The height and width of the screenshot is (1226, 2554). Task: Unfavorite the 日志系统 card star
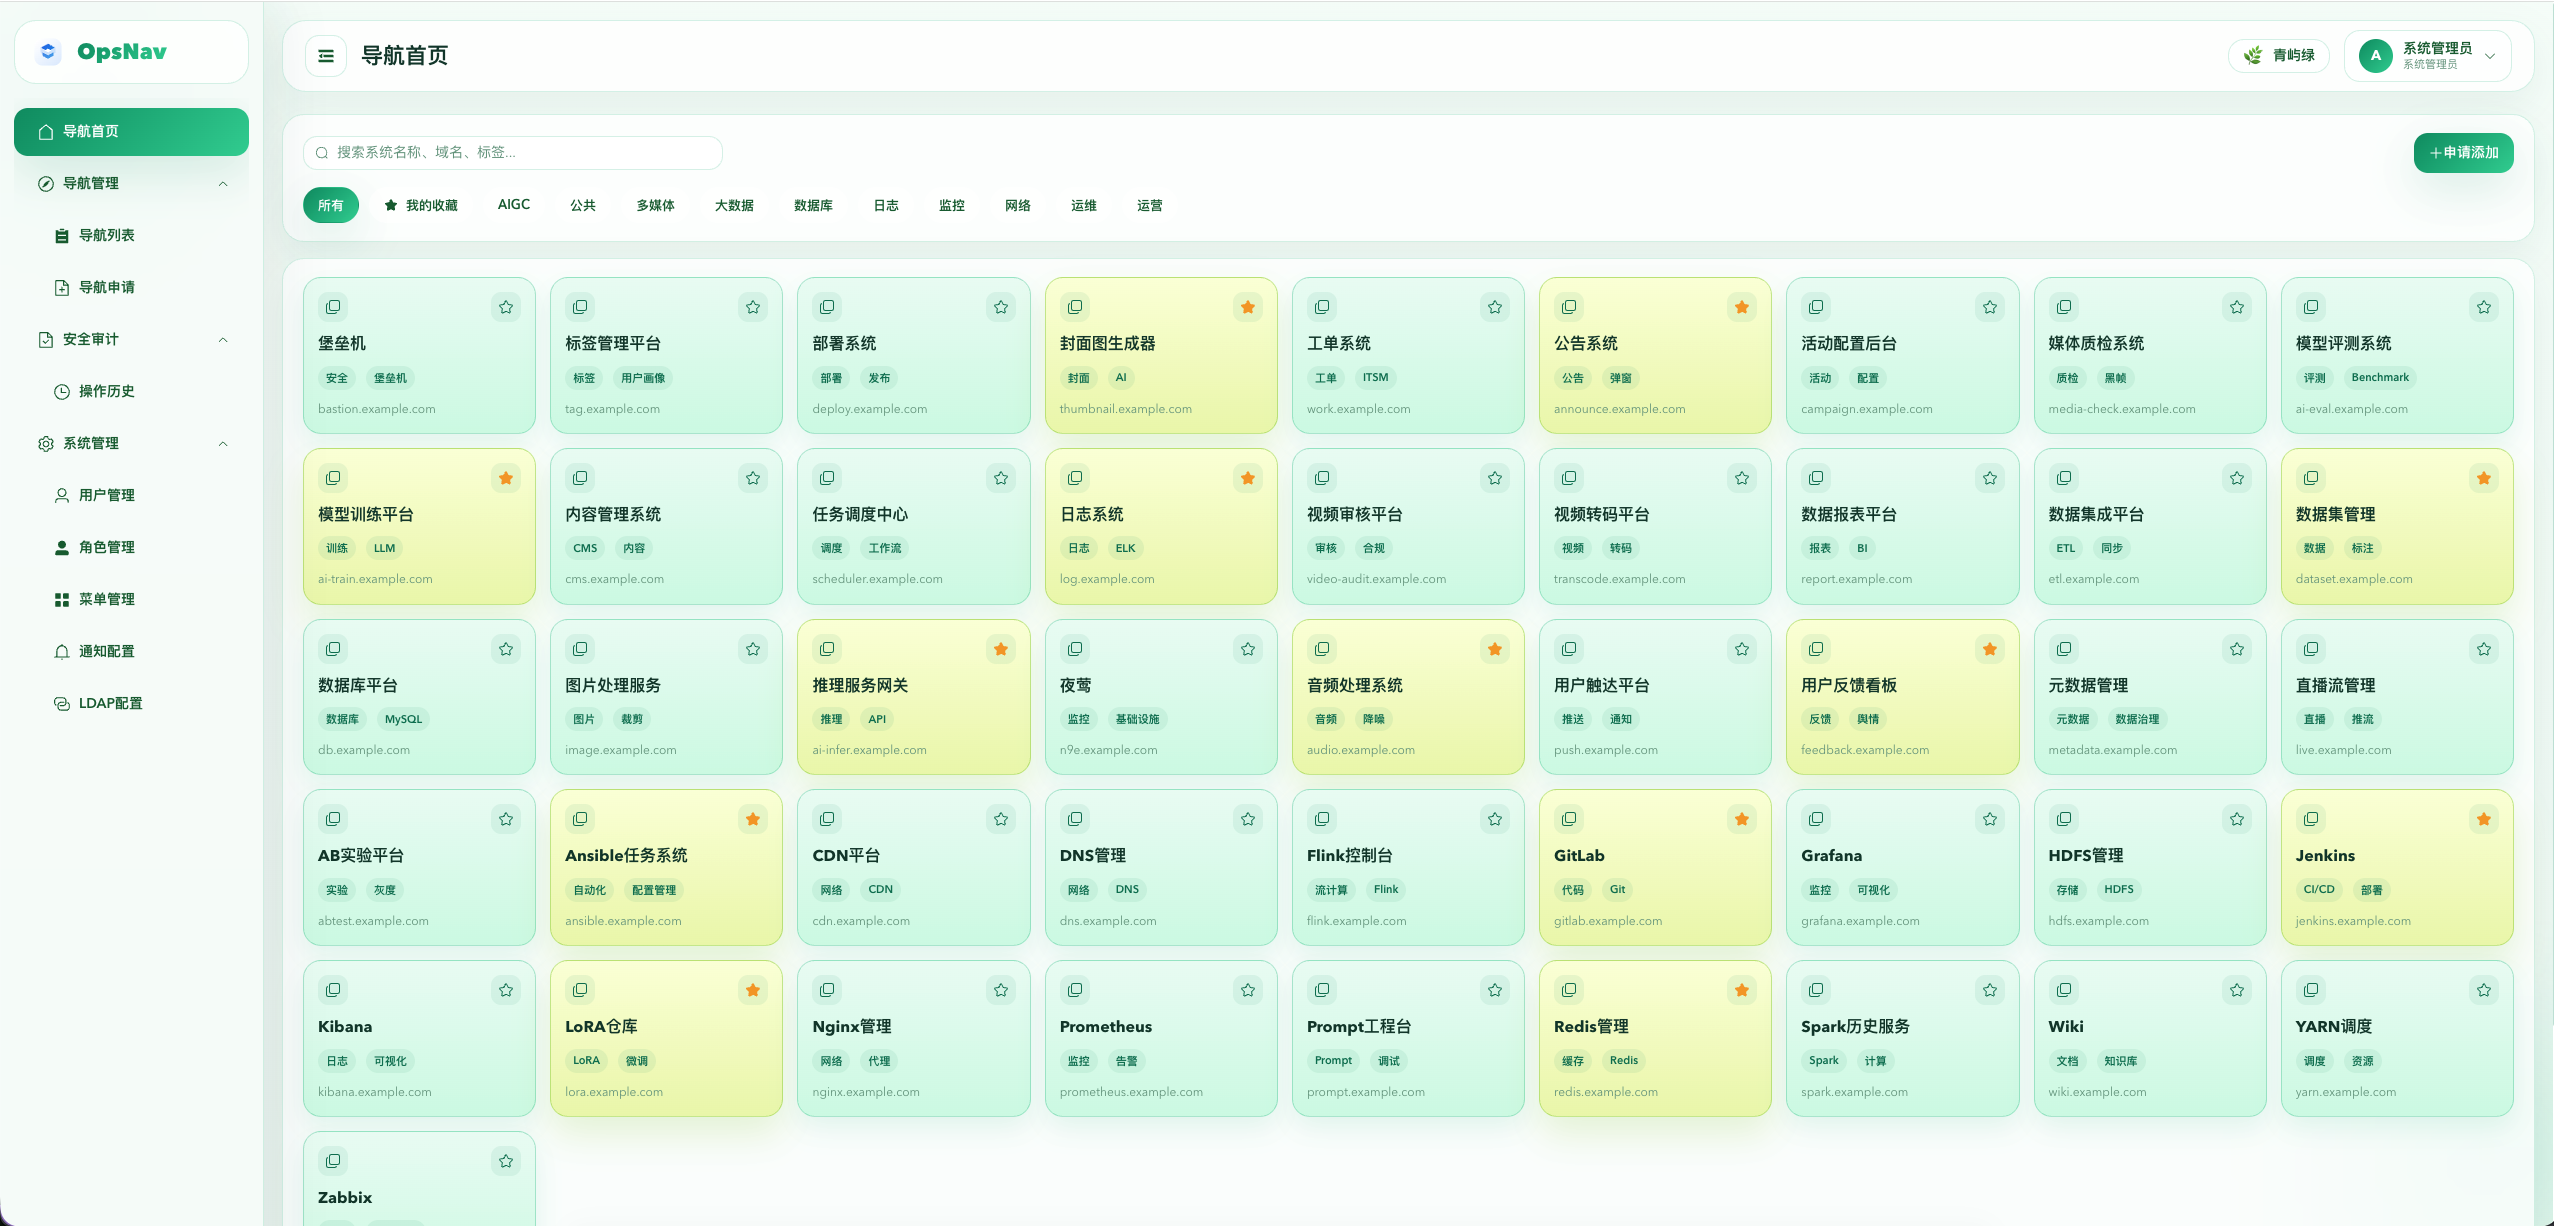[x=1248, y=478]
